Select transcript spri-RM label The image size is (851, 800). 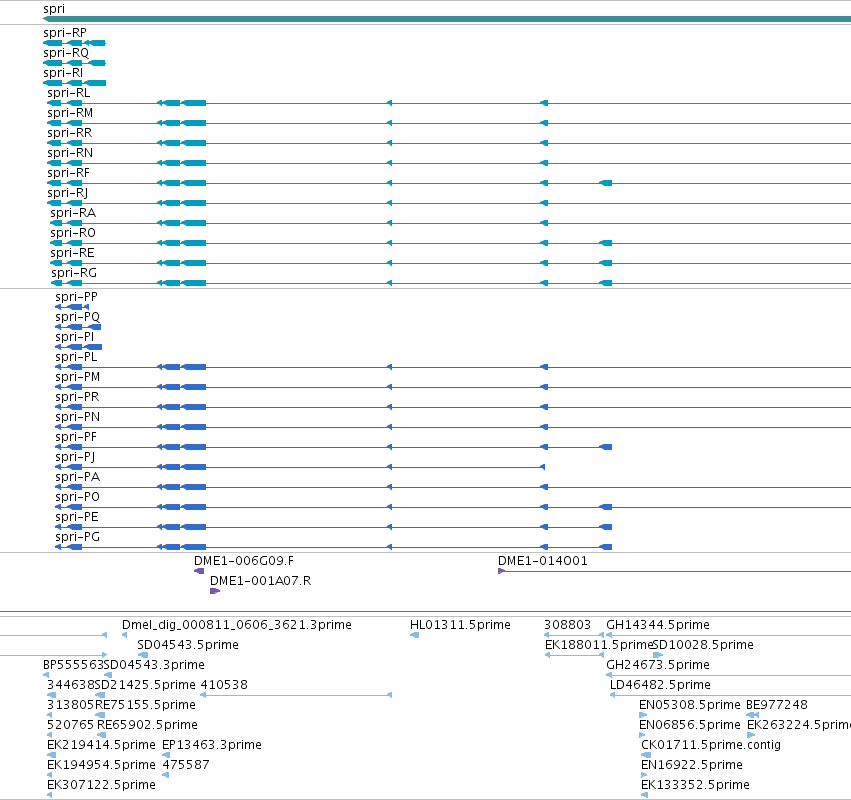pos(70,113)
